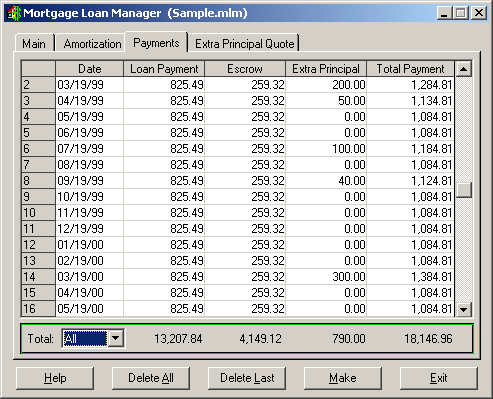Click Total Payment cell 1,284.81

[x=410, y=85]
